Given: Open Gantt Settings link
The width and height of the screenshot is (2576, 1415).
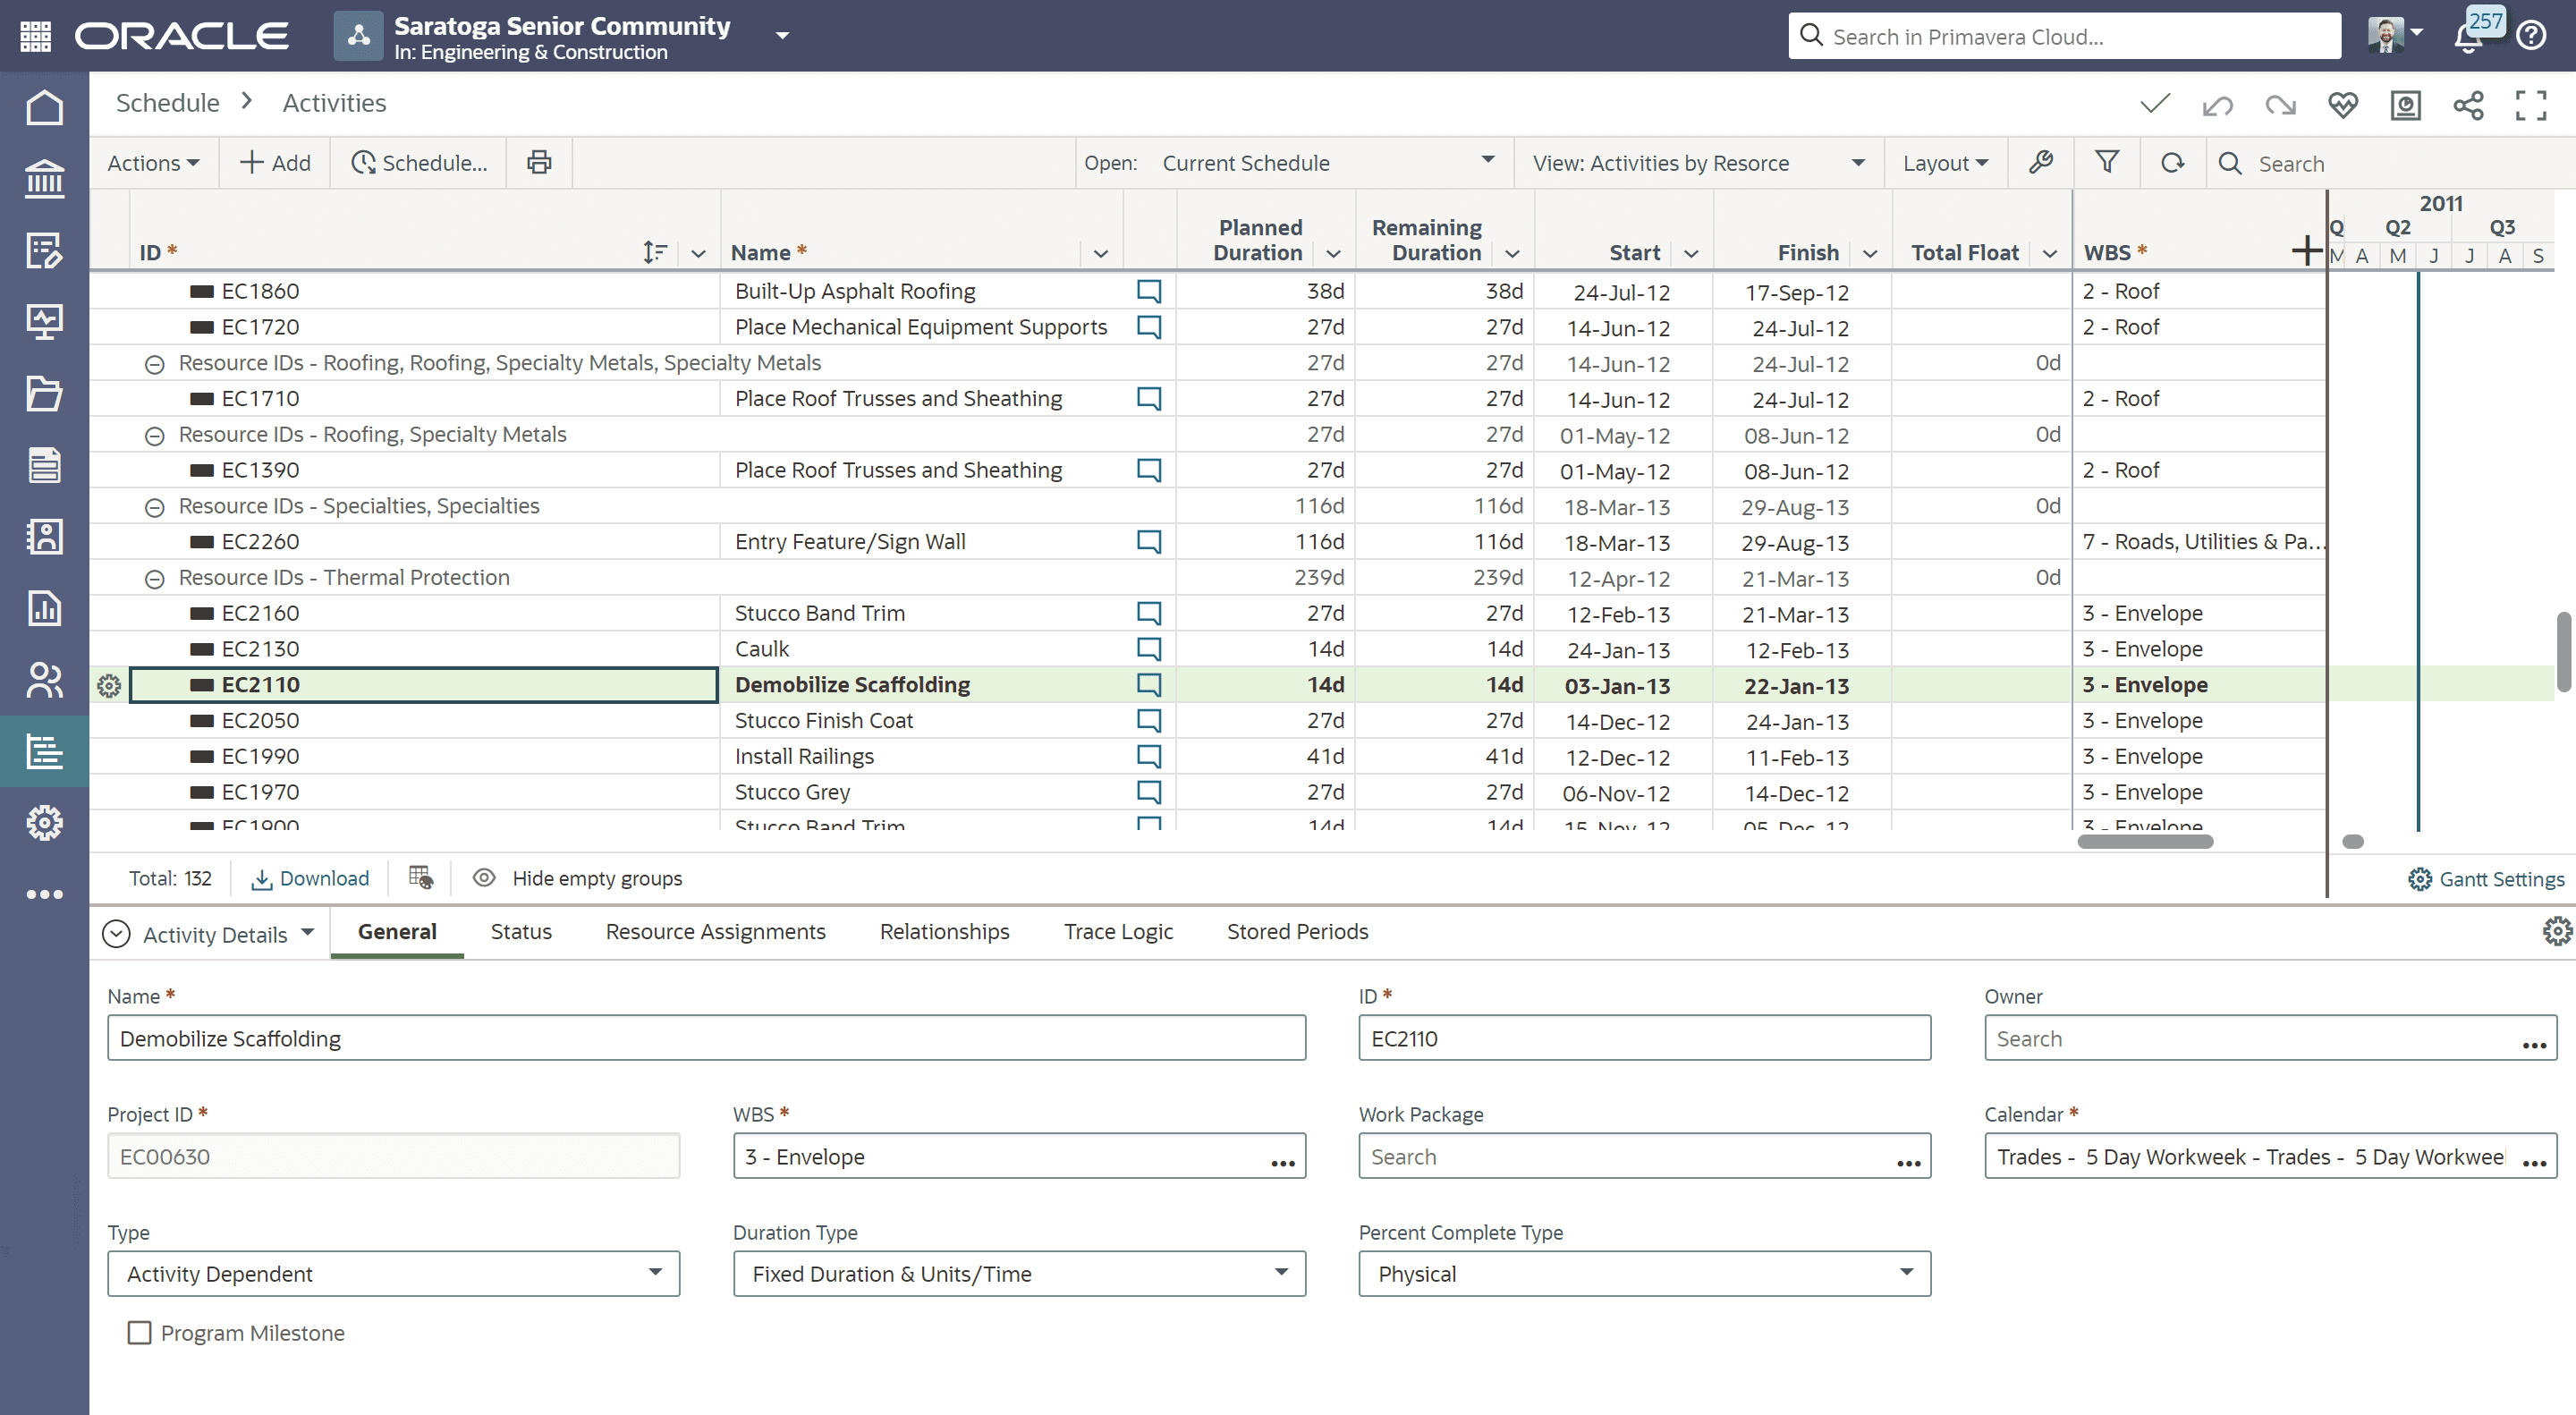Looking at the screenshot, I should (x=2486, y=879).
